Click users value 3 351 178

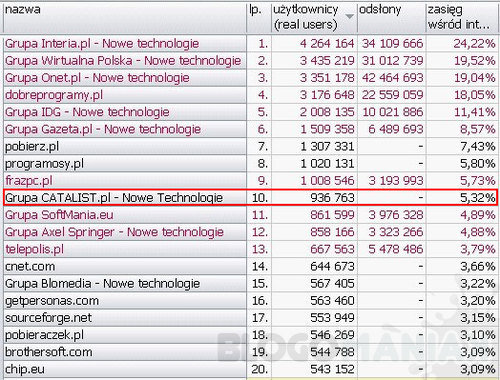(327, 78)
